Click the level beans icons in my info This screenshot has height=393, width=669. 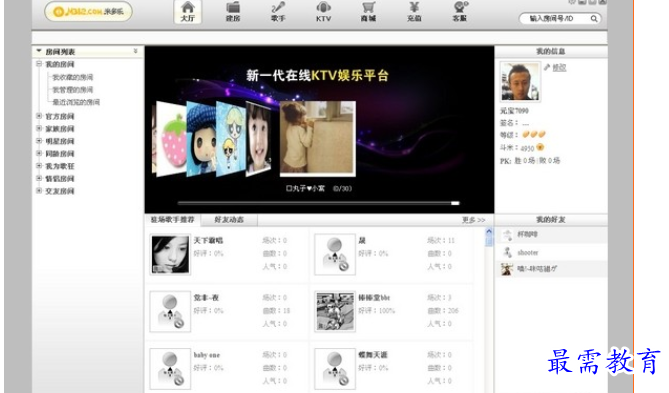tap(534, 134)
